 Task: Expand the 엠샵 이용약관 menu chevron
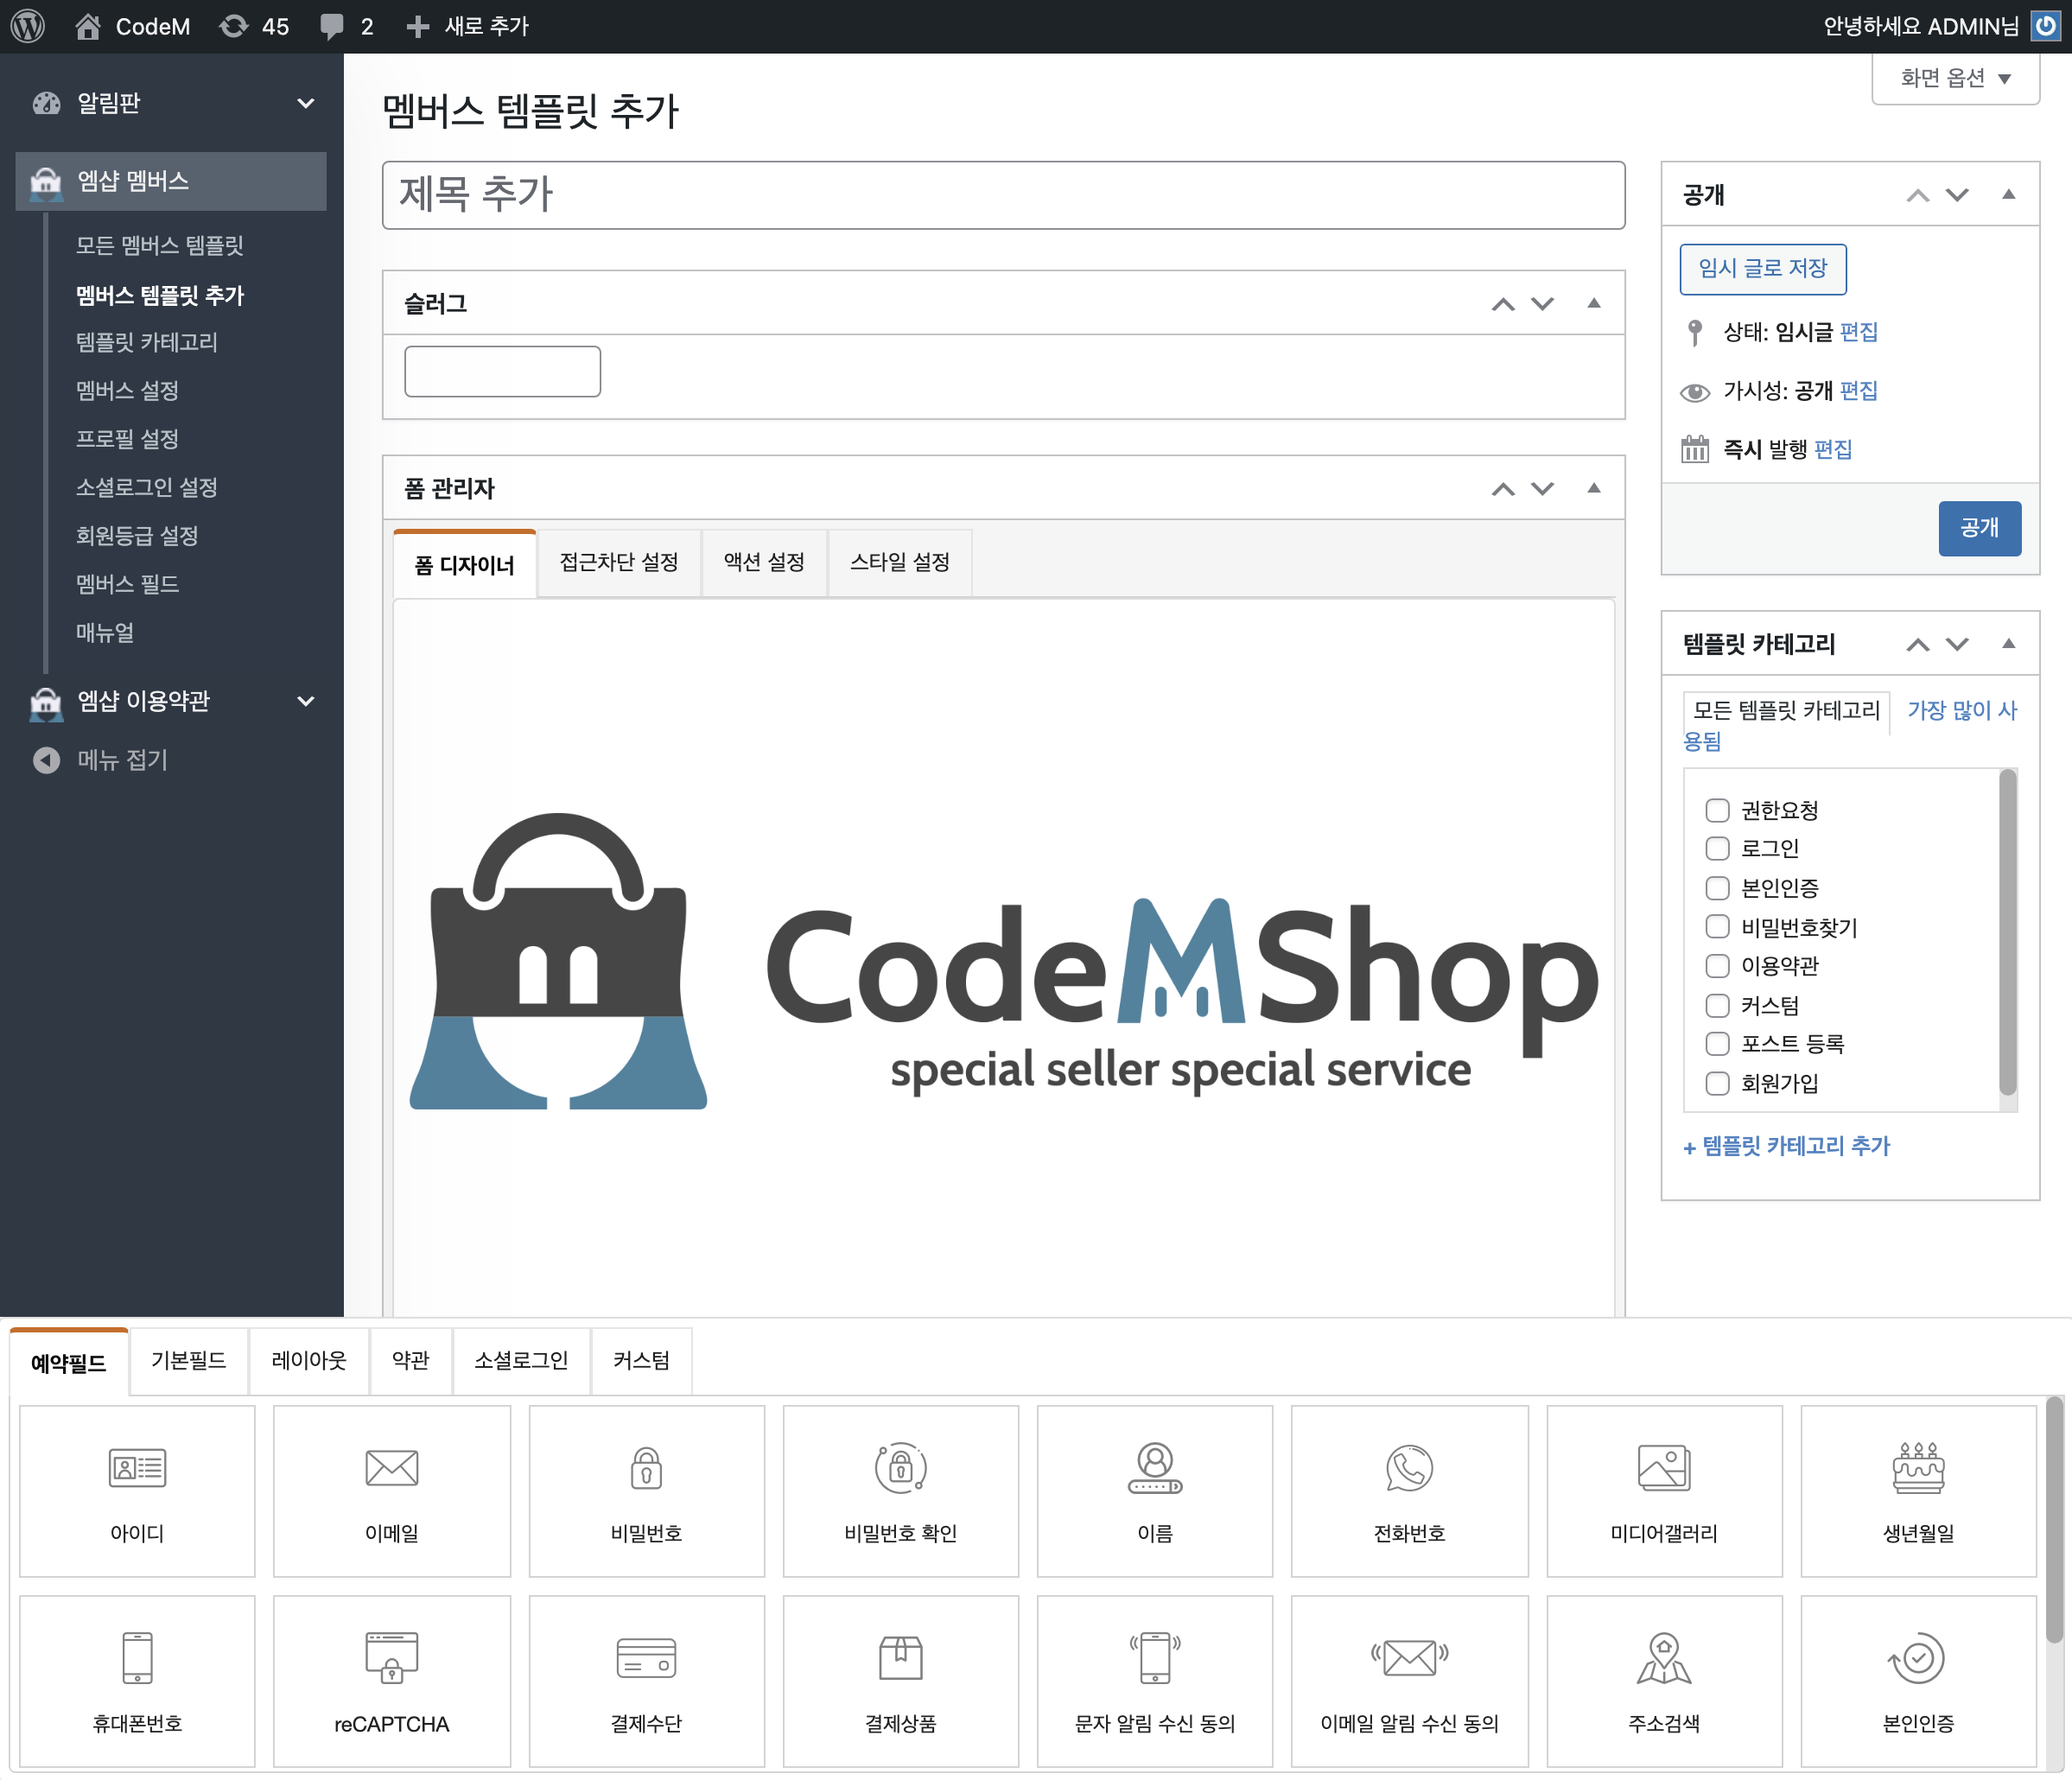[x=306, y=701]
